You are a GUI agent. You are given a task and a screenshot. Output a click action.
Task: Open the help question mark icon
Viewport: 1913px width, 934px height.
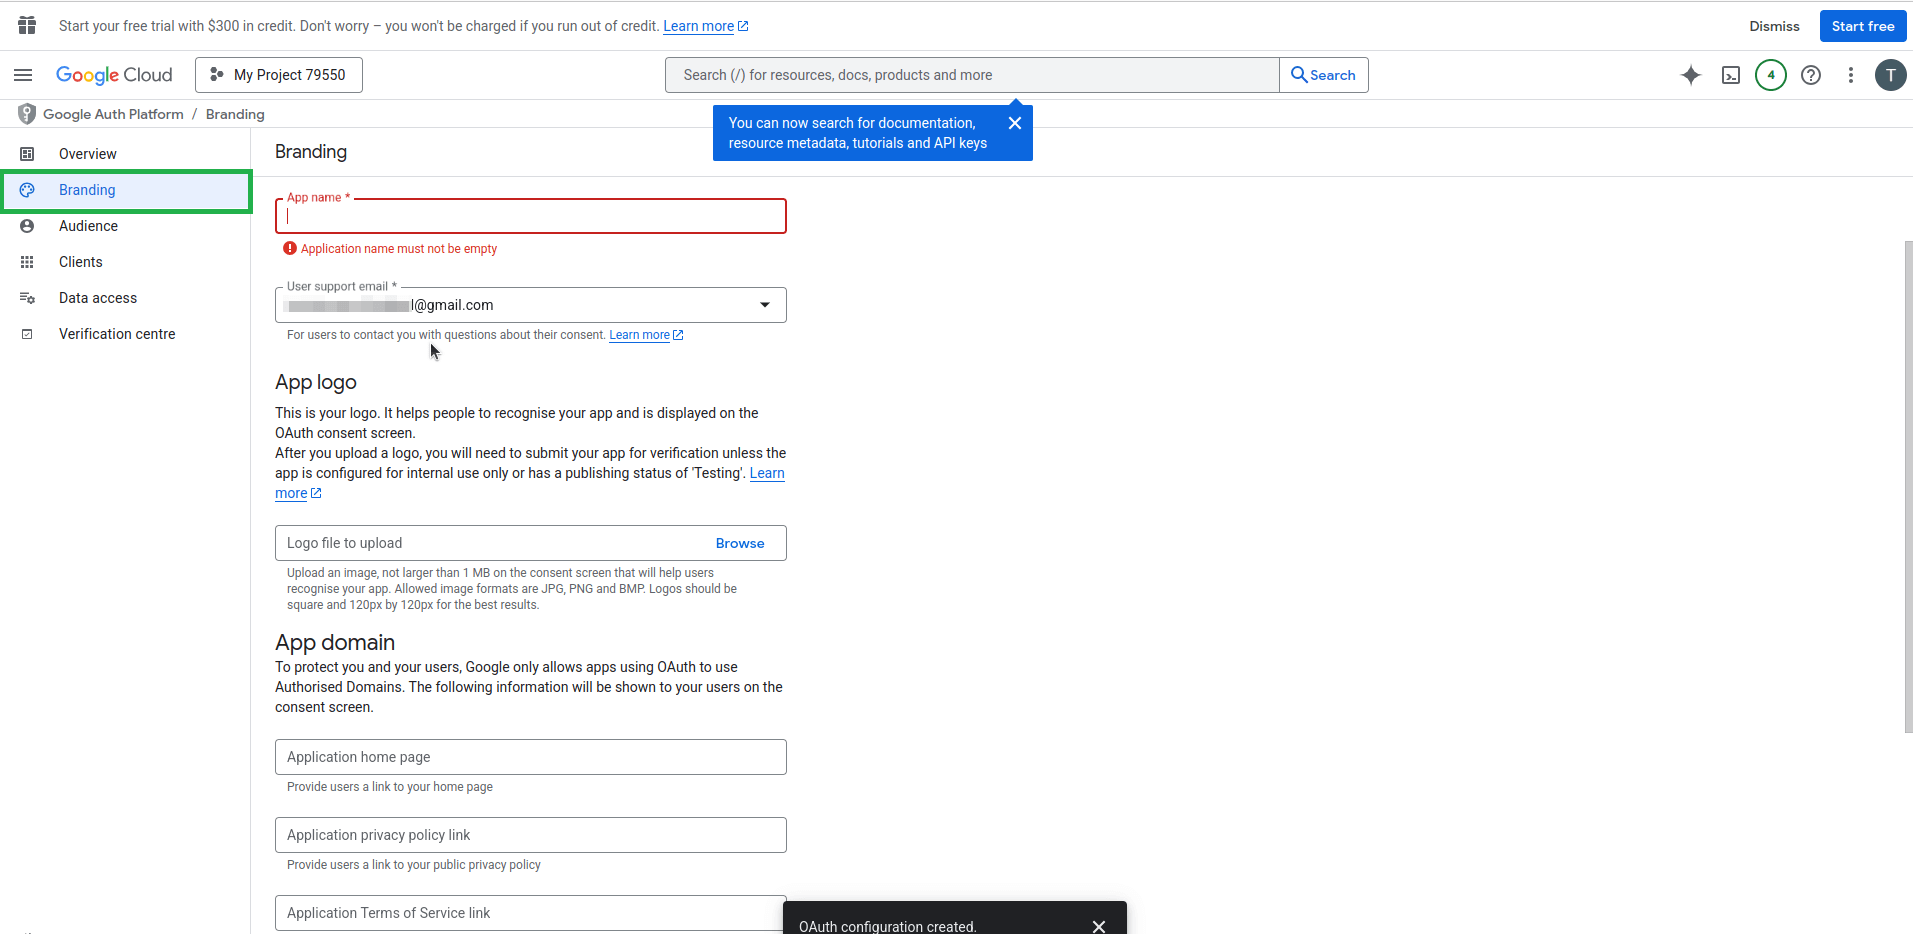point(1810,75)
